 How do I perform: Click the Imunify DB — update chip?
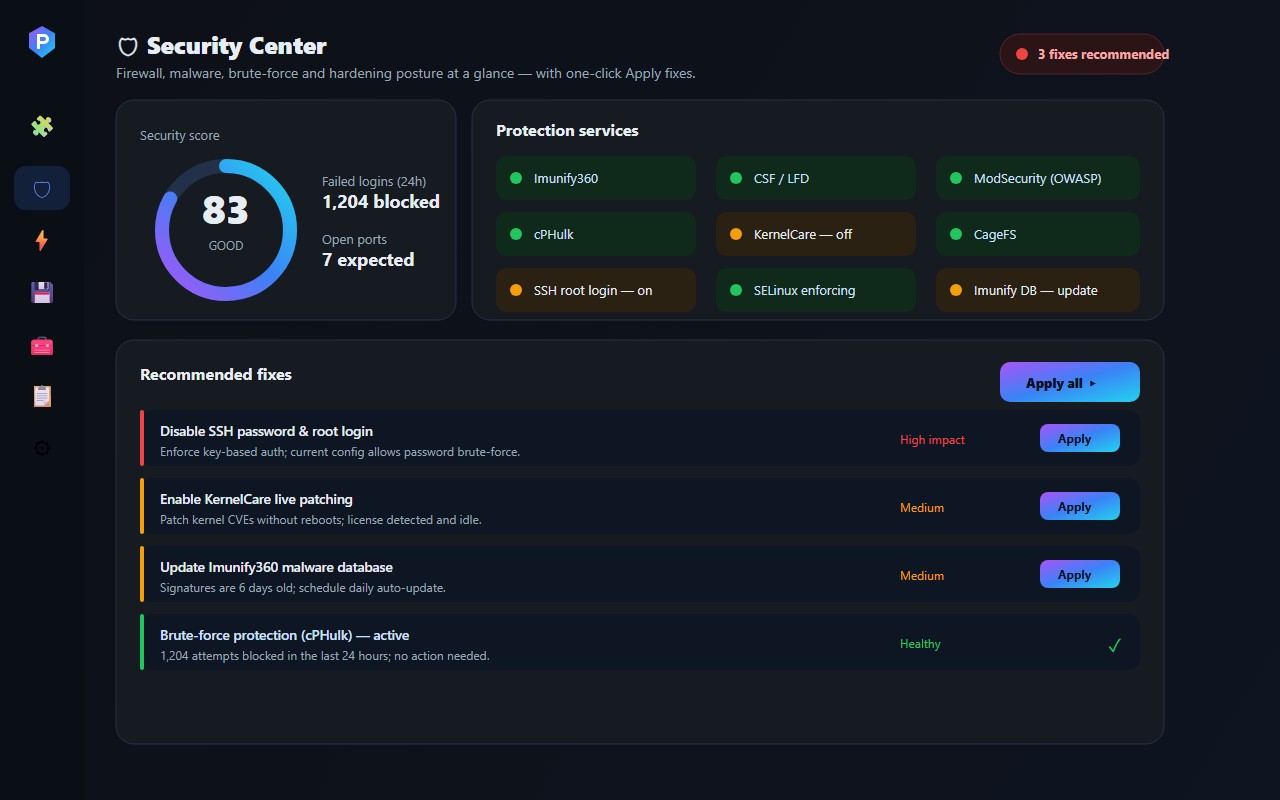(x=1038, y=290)
